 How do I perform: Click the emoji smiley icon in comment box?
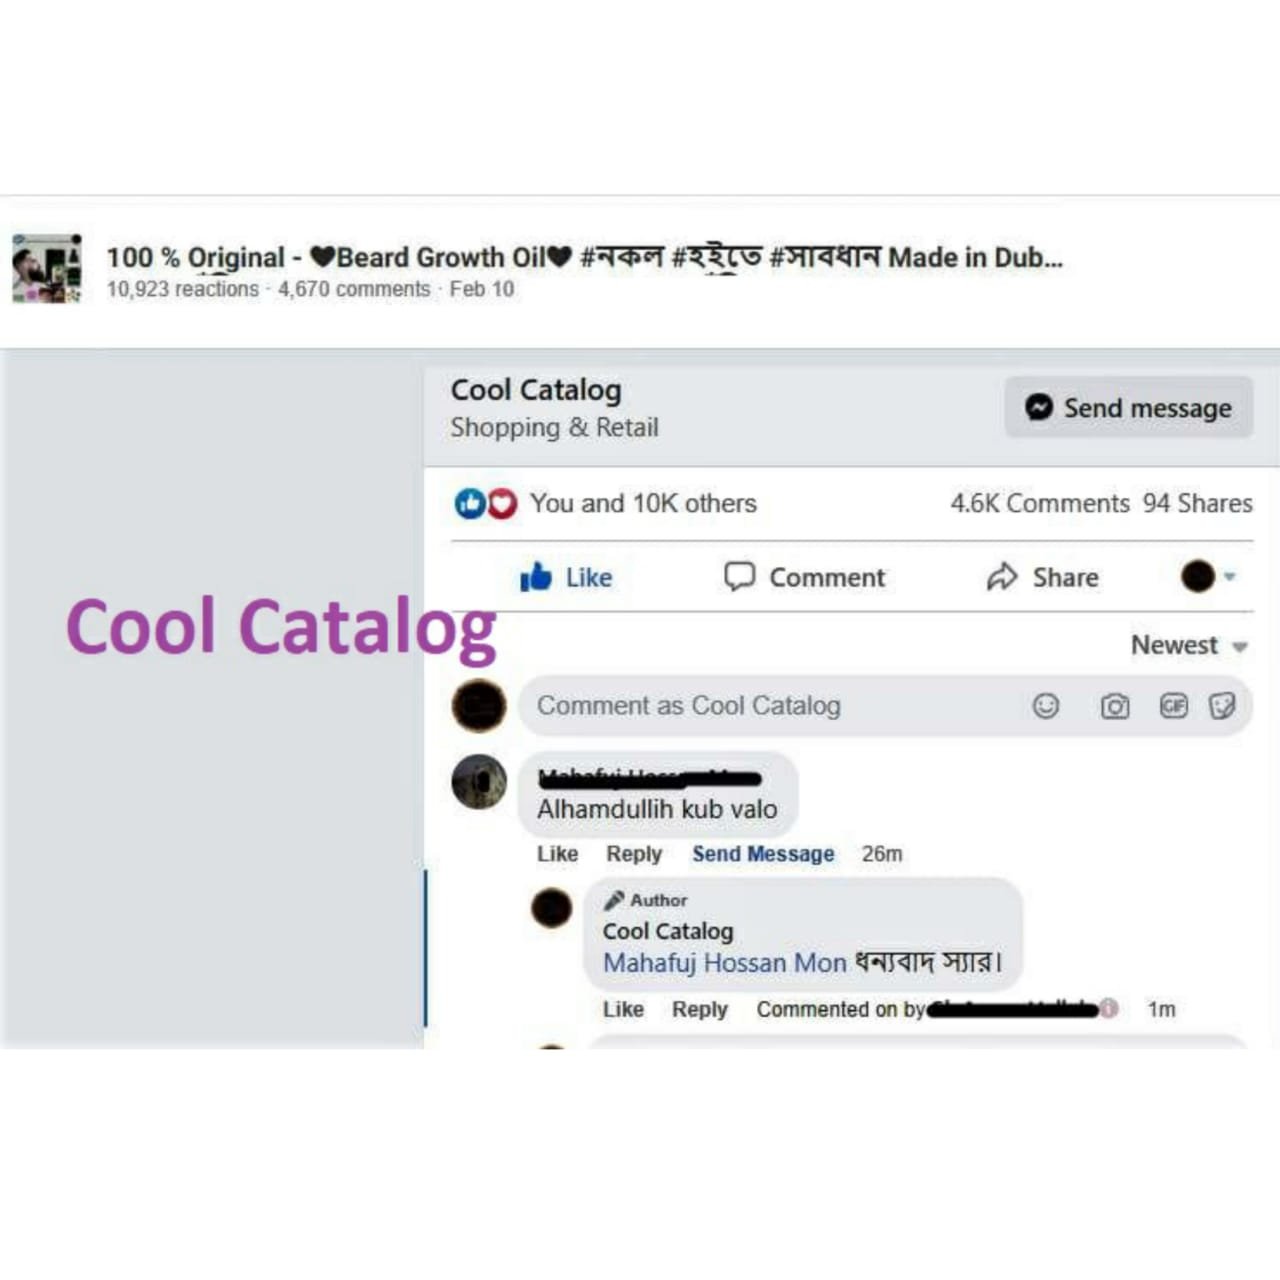click(x=1045, y=706)
